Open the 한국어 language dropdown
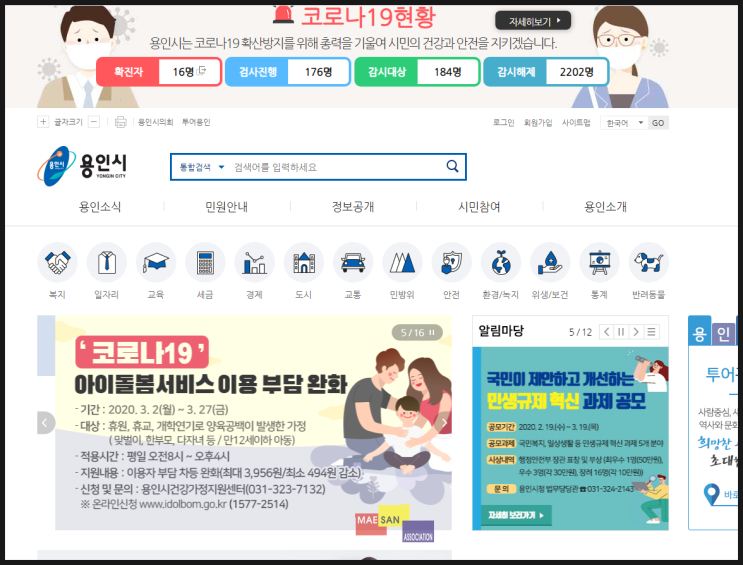The image size is (743, 565). tap(624, 123)
